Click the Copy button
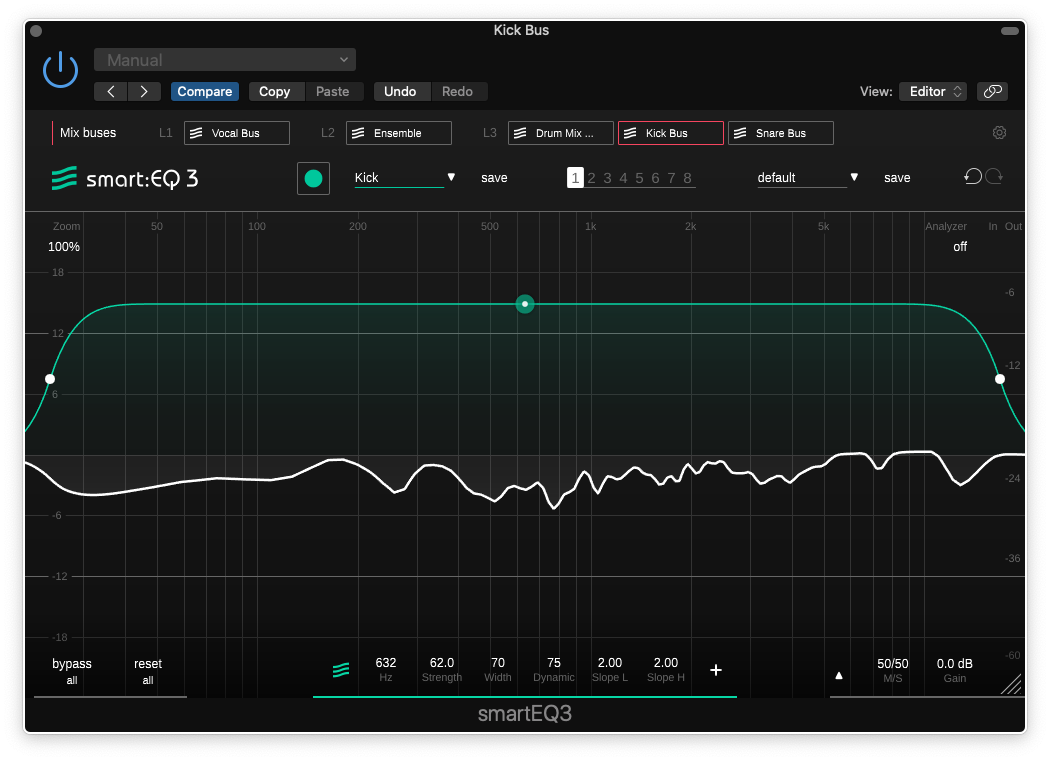 (275, 91)
